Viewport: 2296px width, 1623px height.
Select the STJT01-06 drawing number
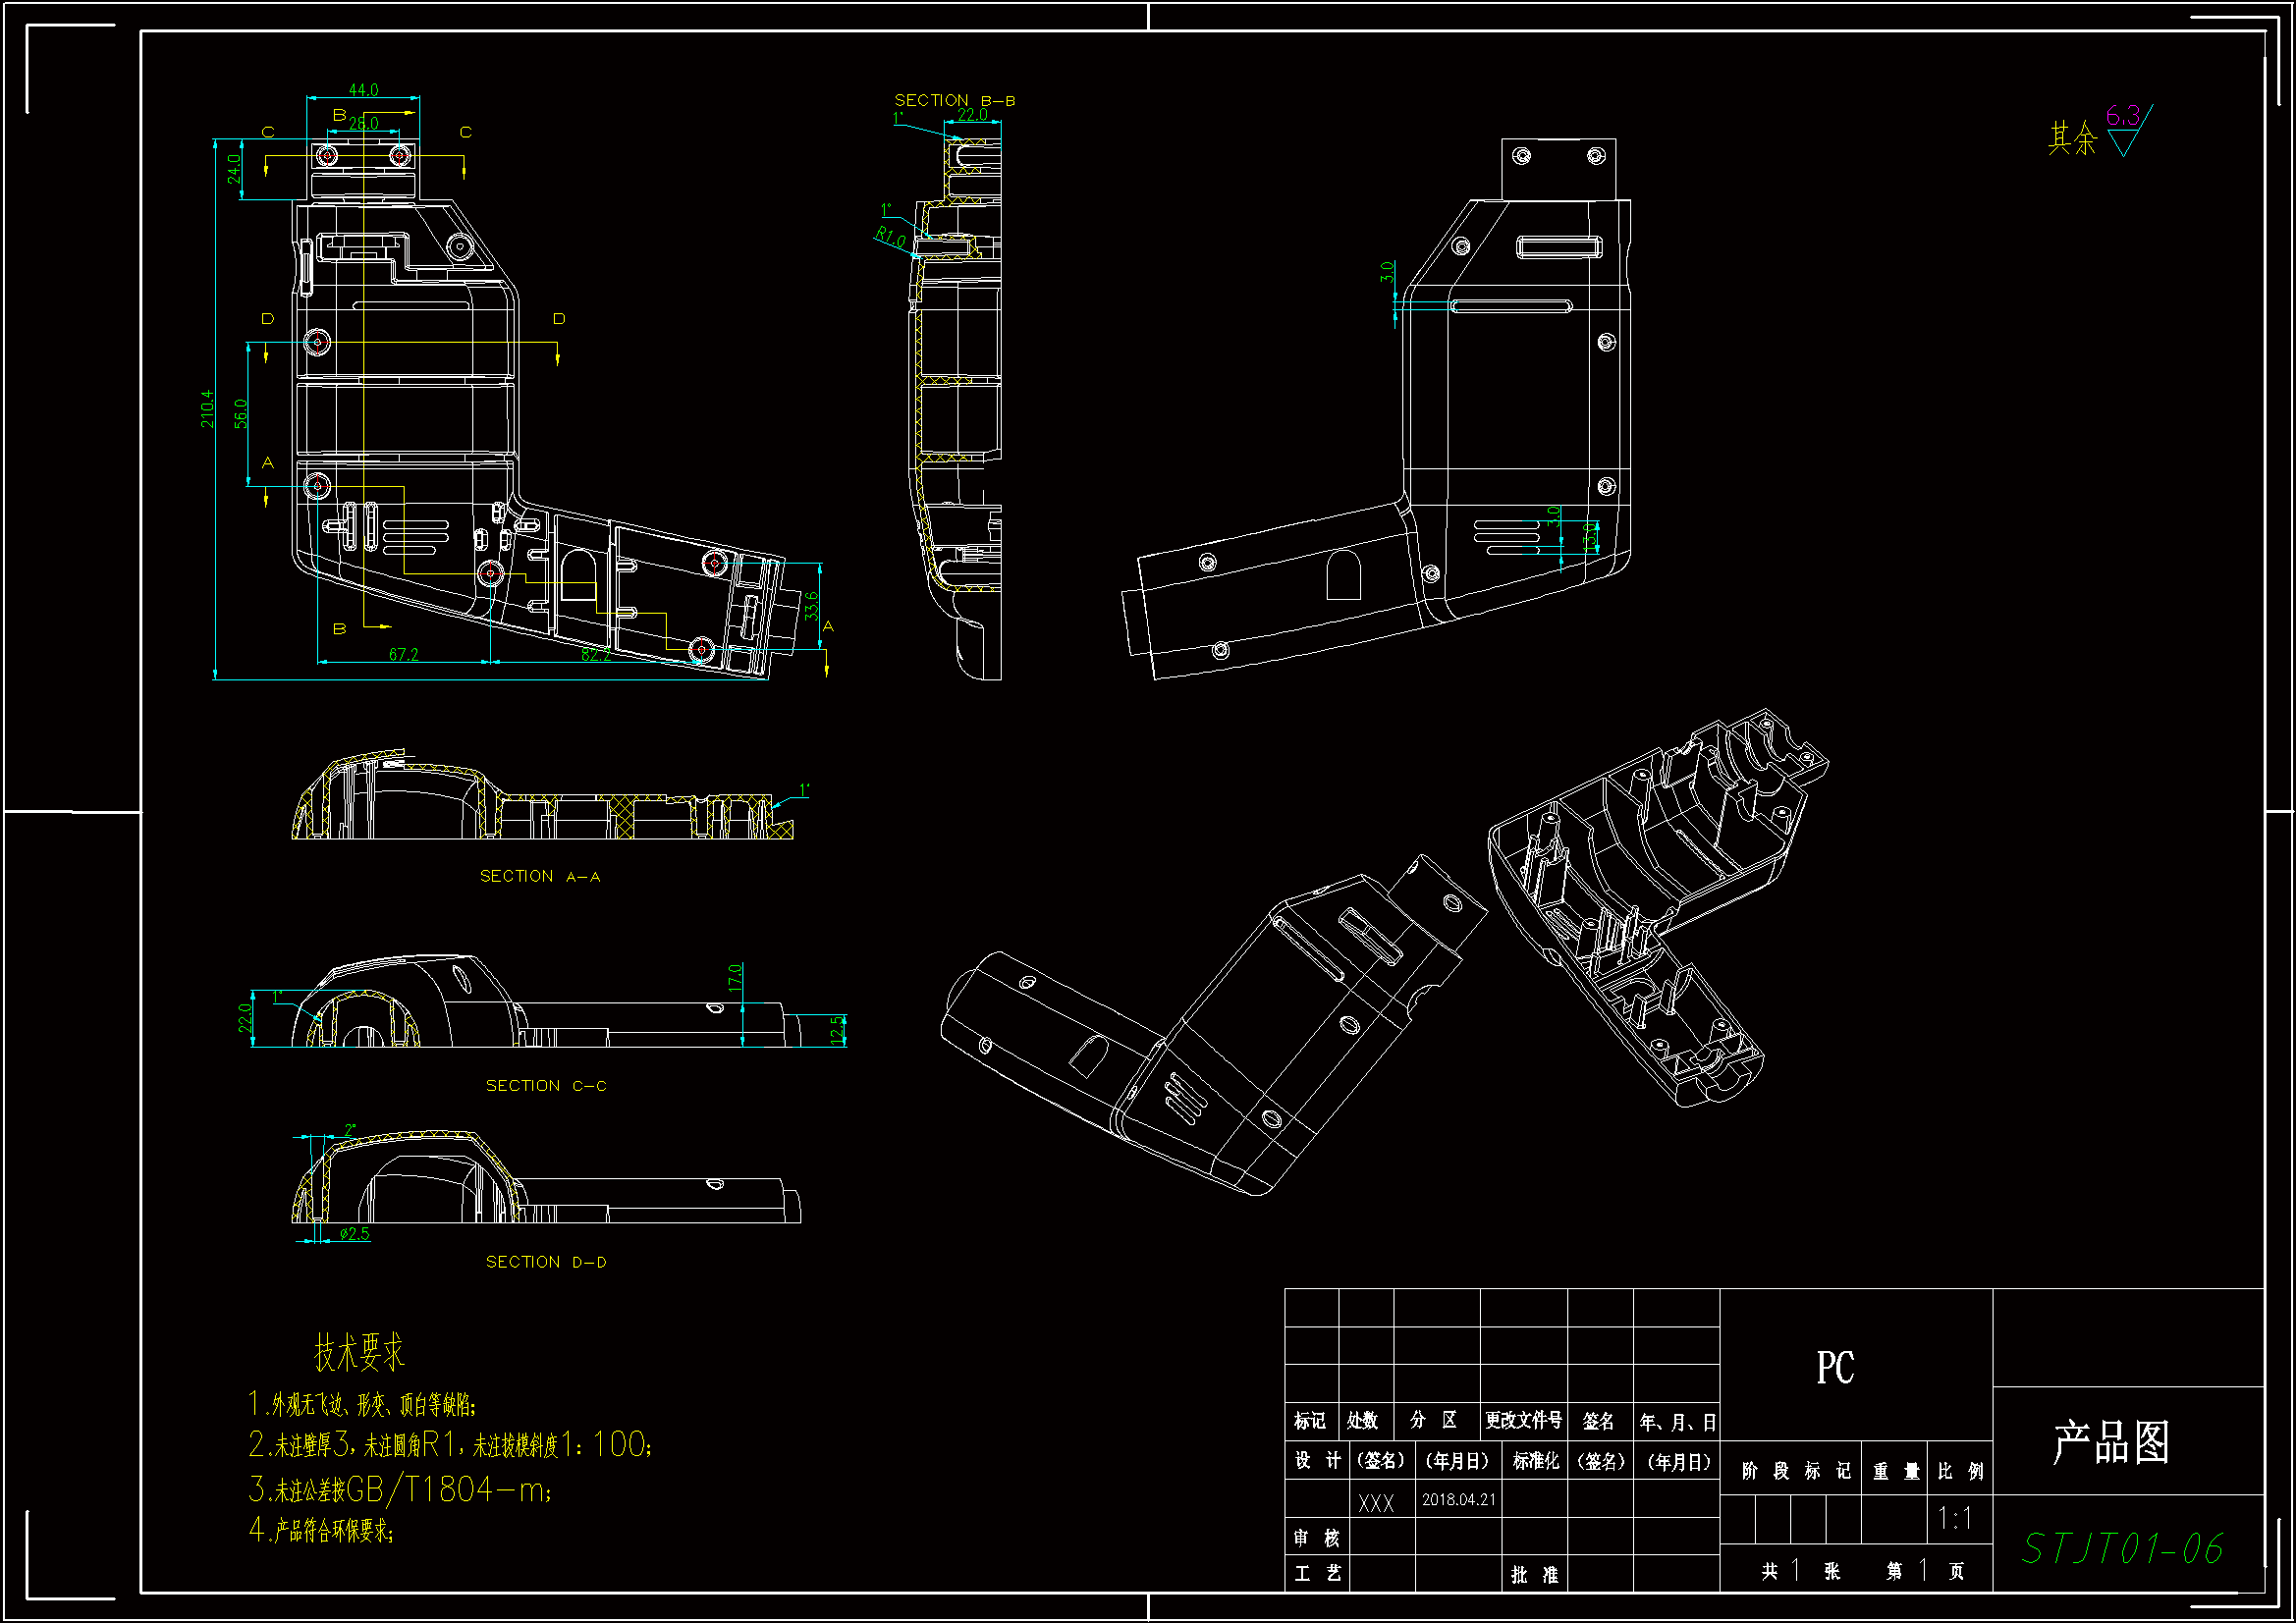(x=2122, y=1549)
